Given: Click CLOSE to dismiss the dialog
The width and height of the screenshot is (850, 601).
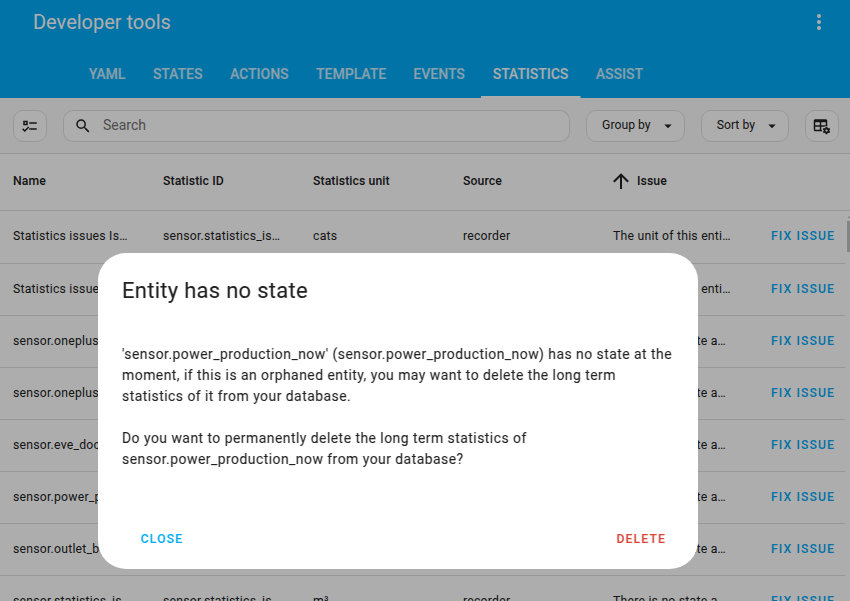Looking at the screenshot, I should [x=161, y=538].
